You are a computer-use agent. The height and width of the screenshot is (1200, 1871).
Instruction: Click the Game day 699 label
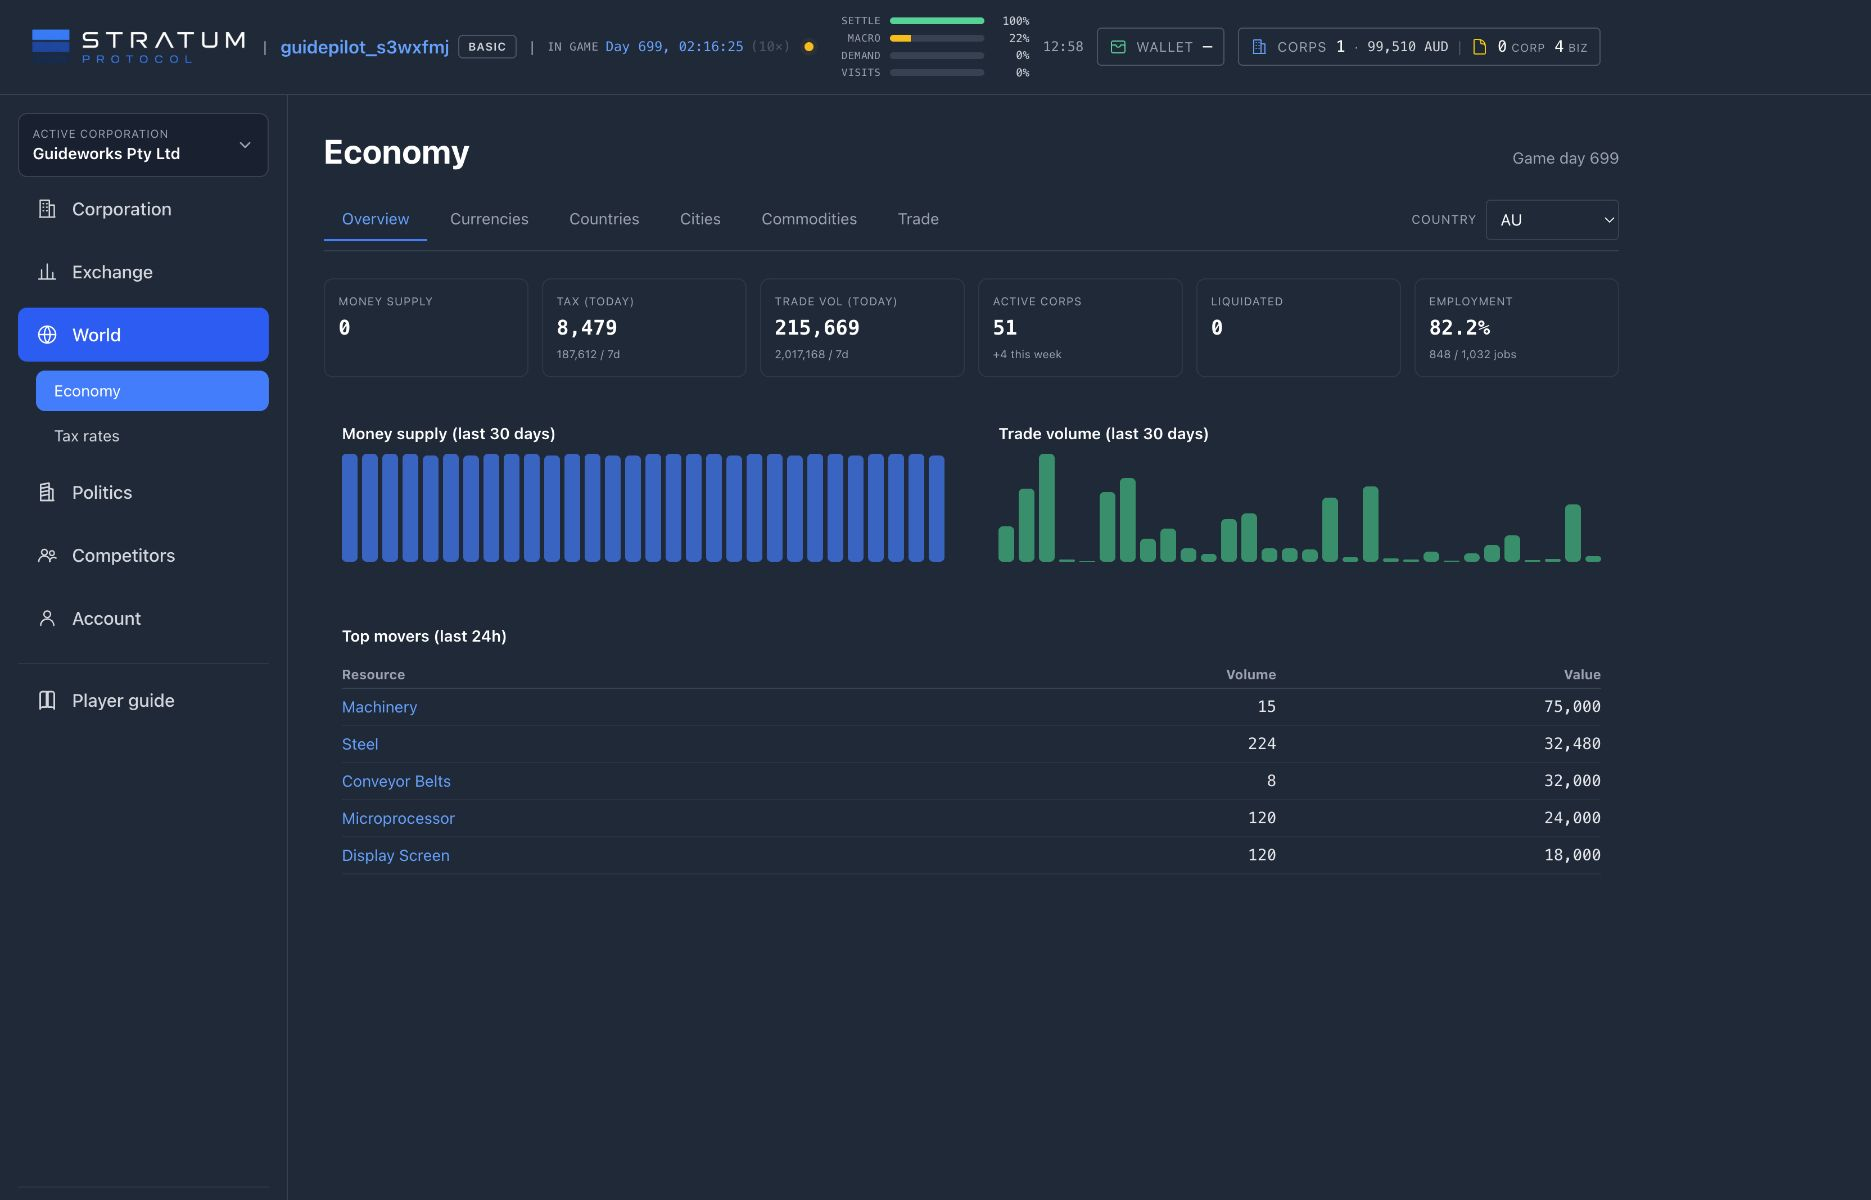pos(1565,158)
